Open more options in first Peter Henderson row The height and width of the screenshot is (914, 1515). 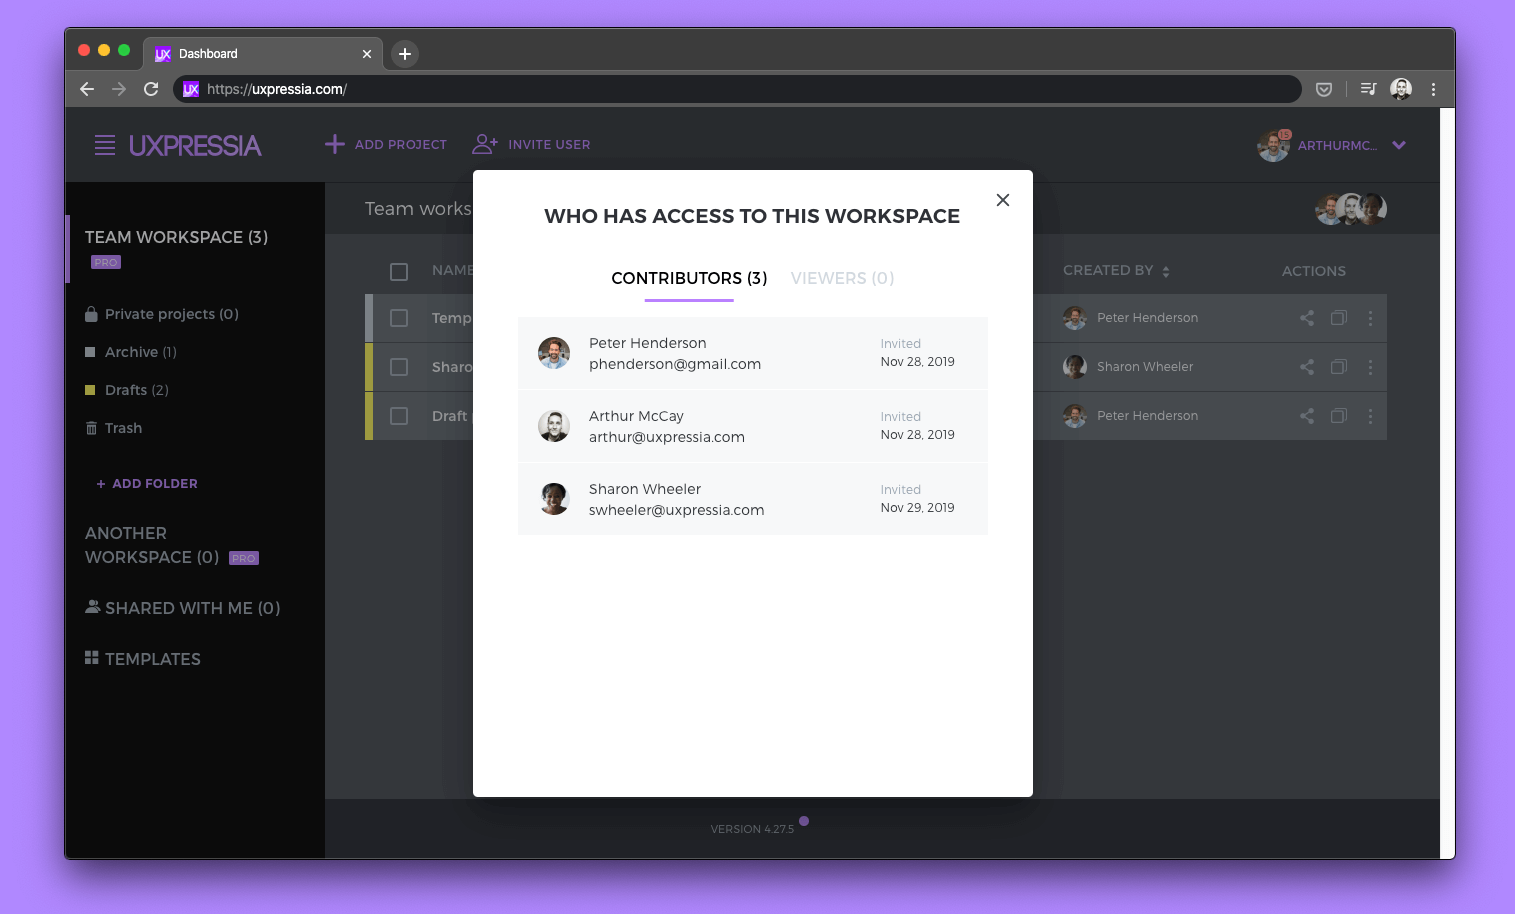coord(1370,318)
